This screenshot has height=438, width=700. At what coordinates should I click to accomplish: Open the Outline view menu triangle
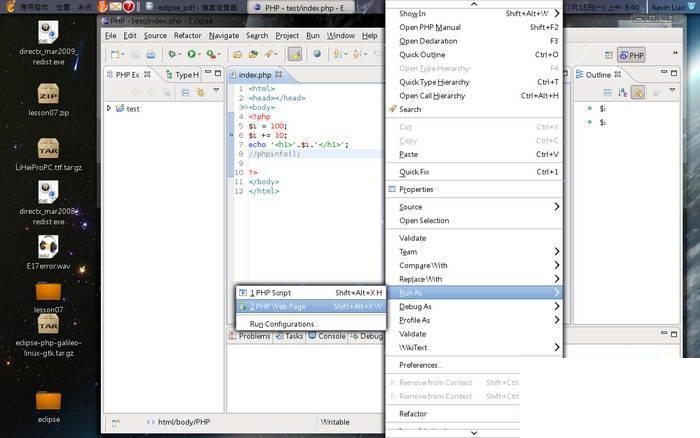coord(672,90)
